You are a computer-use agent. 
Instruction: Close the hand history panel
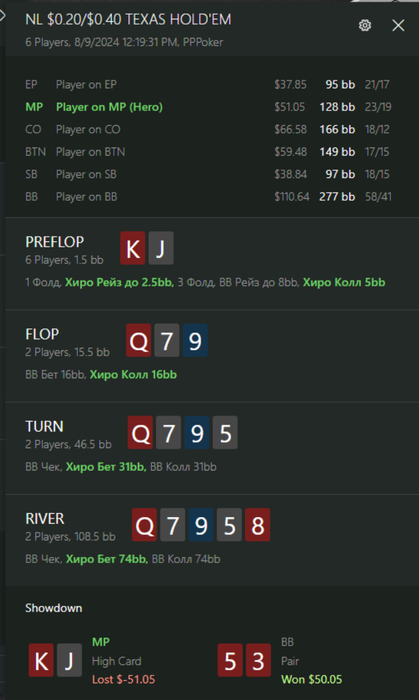click(398, 25)
